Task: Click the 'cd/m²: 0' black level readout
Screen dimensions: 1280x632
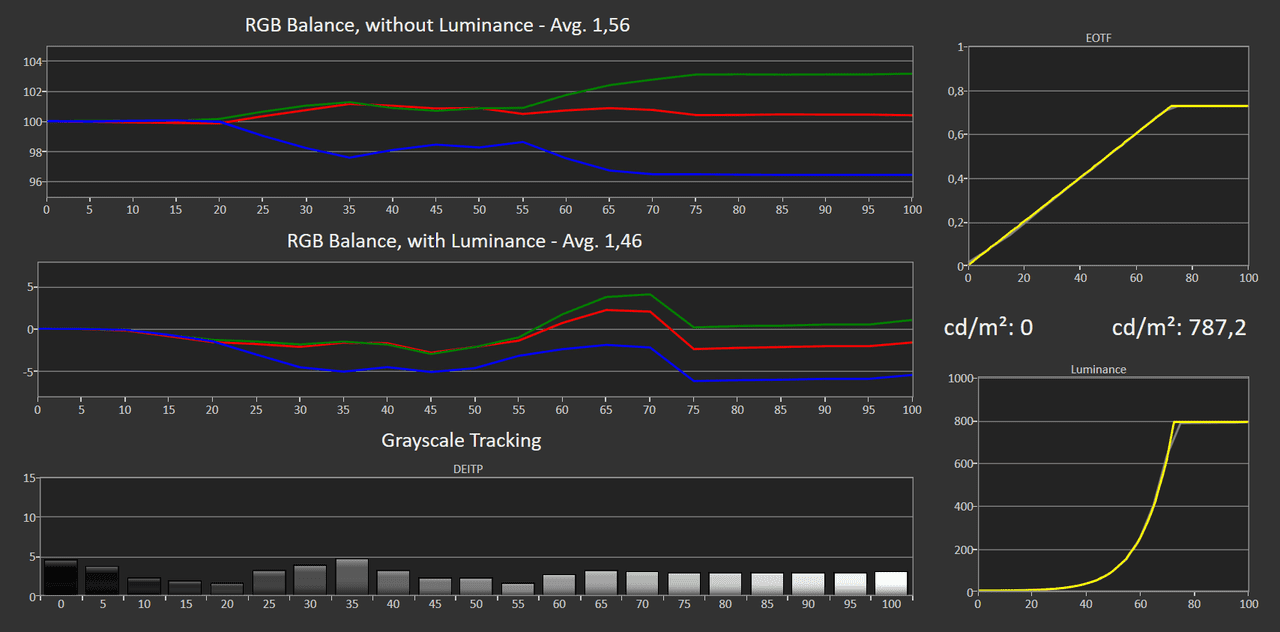Action: [987, 327]
